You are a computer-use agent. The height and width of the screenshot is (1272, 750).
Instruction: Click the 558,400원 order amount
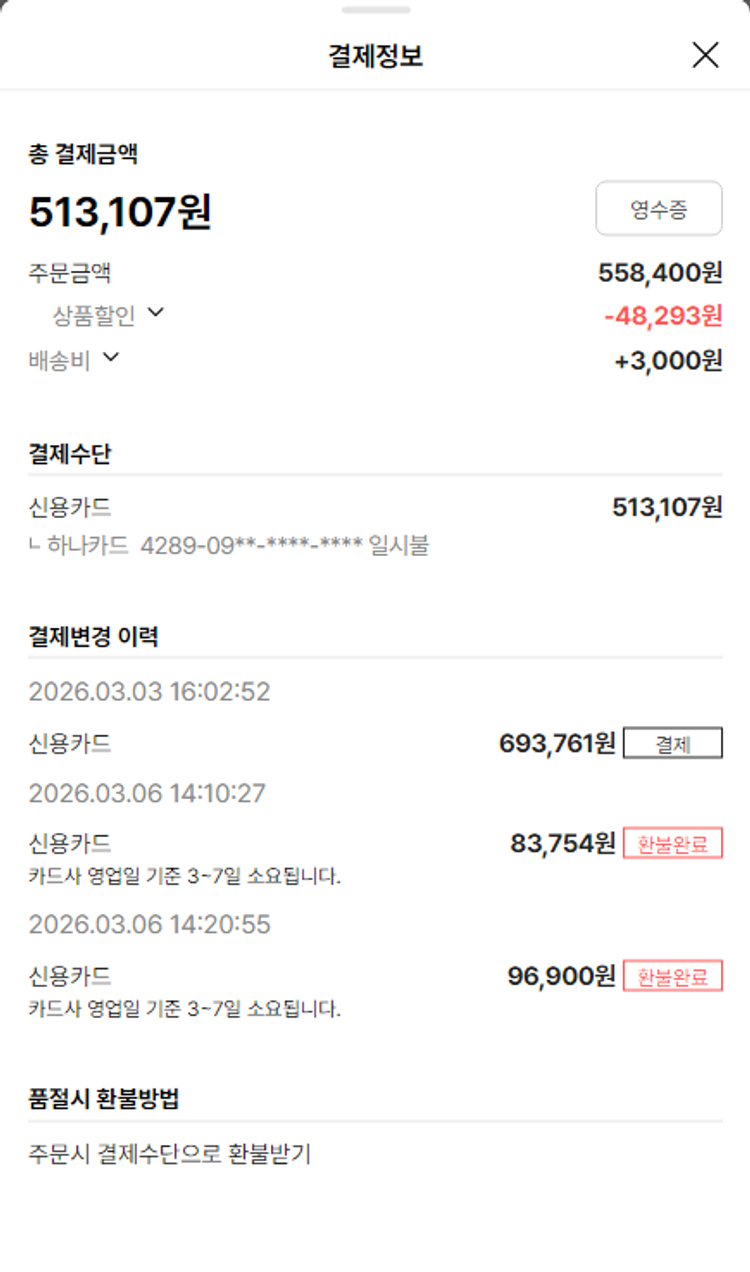pyautogui.click(x=660, y=272)
